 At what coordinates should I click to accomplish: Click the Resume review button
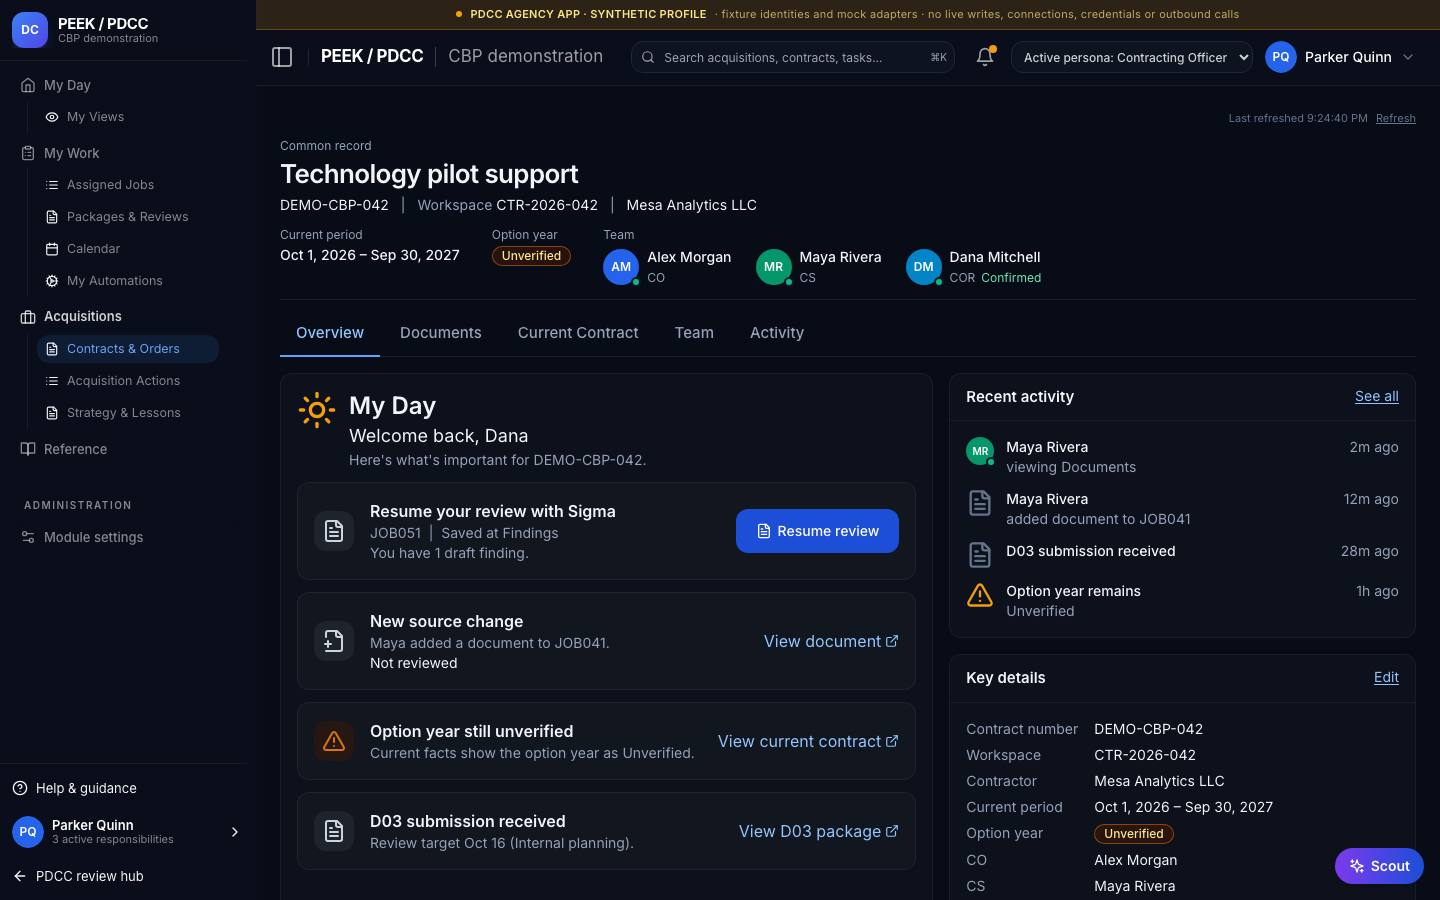click(817, 531)
